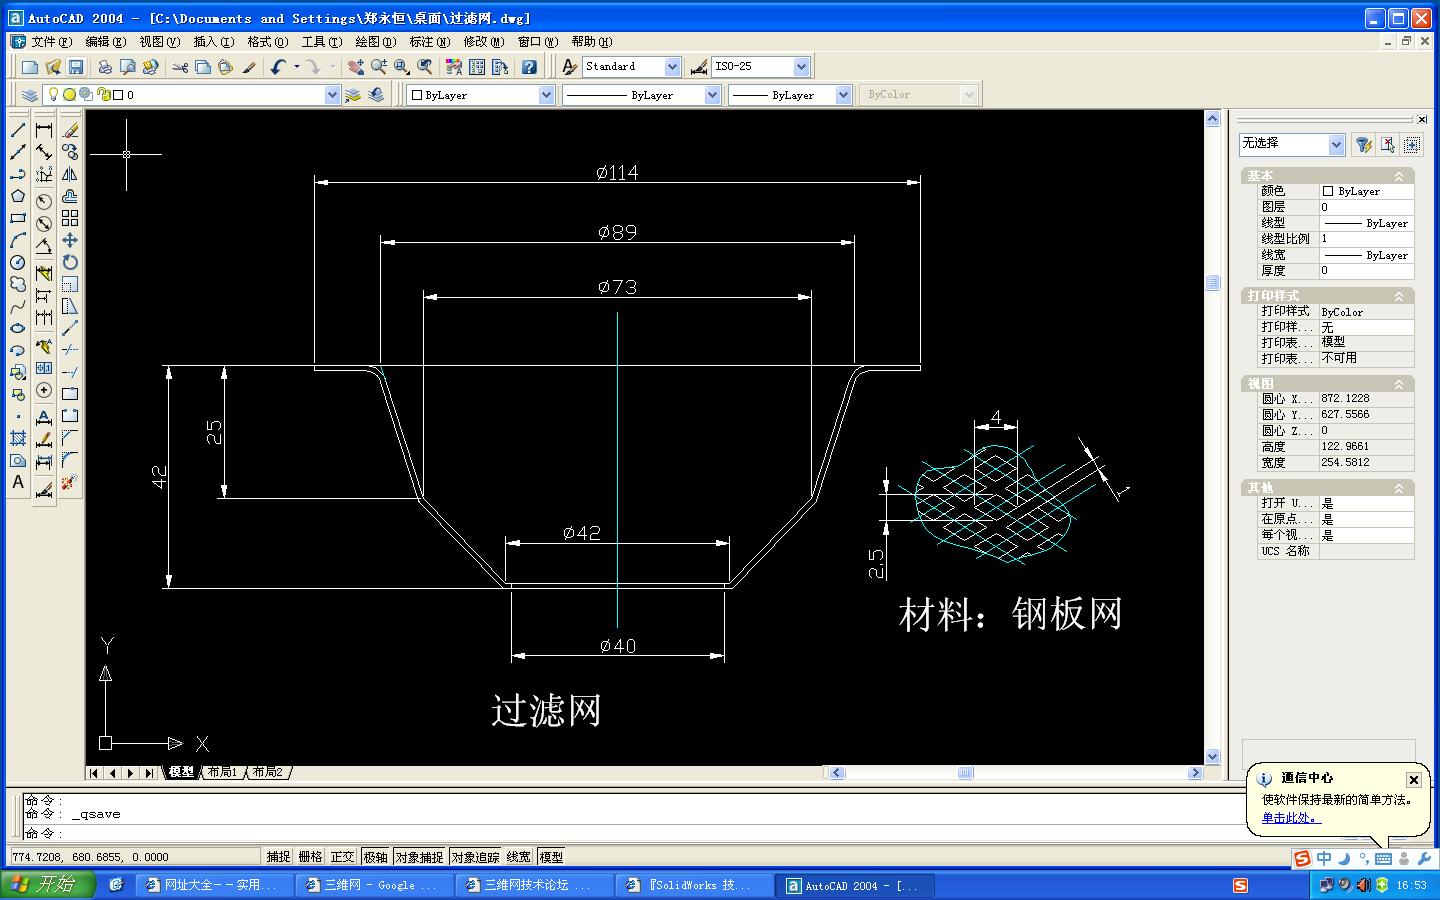Screen dimensions: 1440x900
Task: Toggle 对象捕捉 object snap
Action: 419,857
